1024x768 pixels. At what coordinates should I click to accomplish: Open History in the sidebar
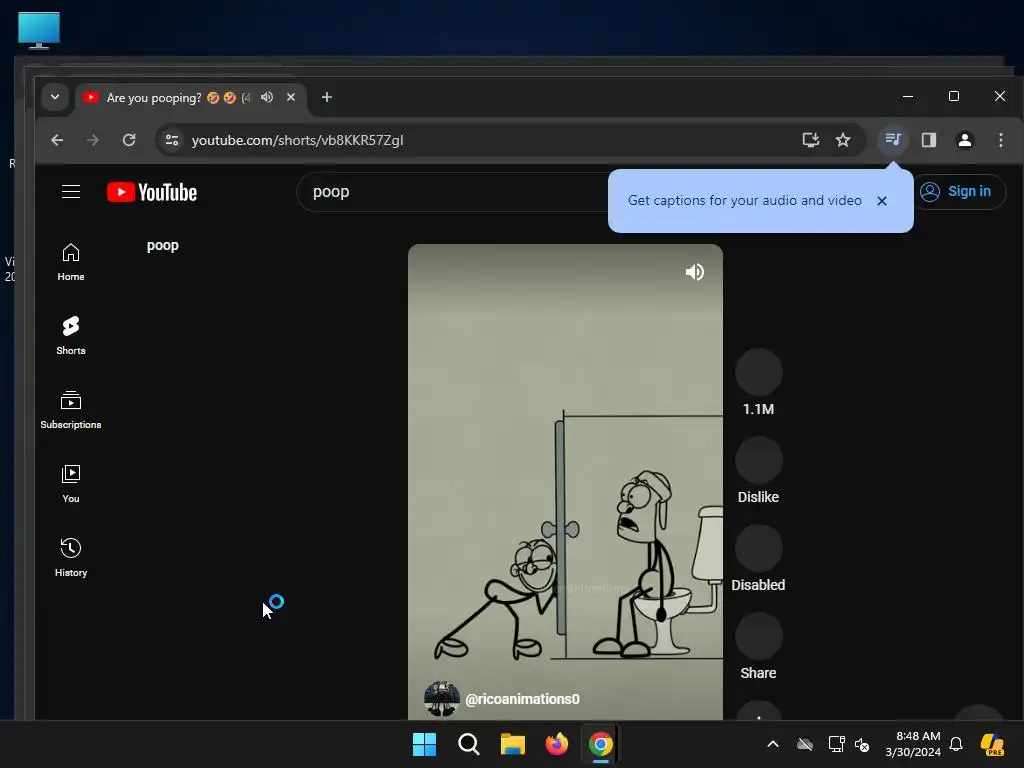pos(71,557)
